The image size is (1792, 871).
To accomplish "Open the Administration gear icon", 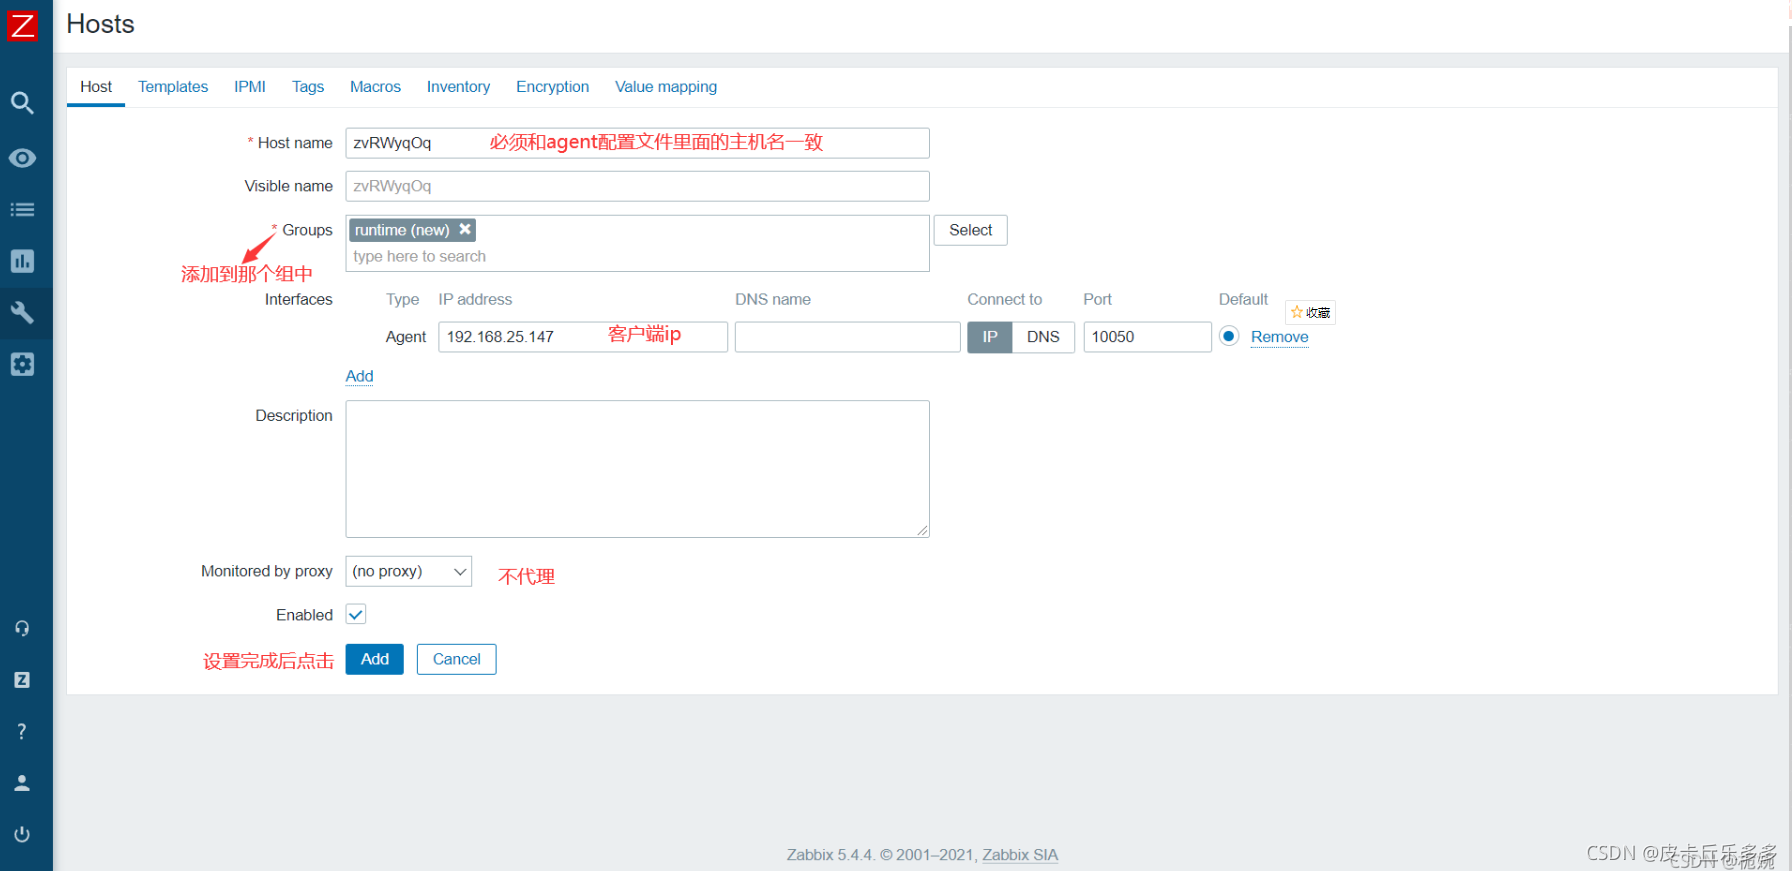I will pos(22,364).
